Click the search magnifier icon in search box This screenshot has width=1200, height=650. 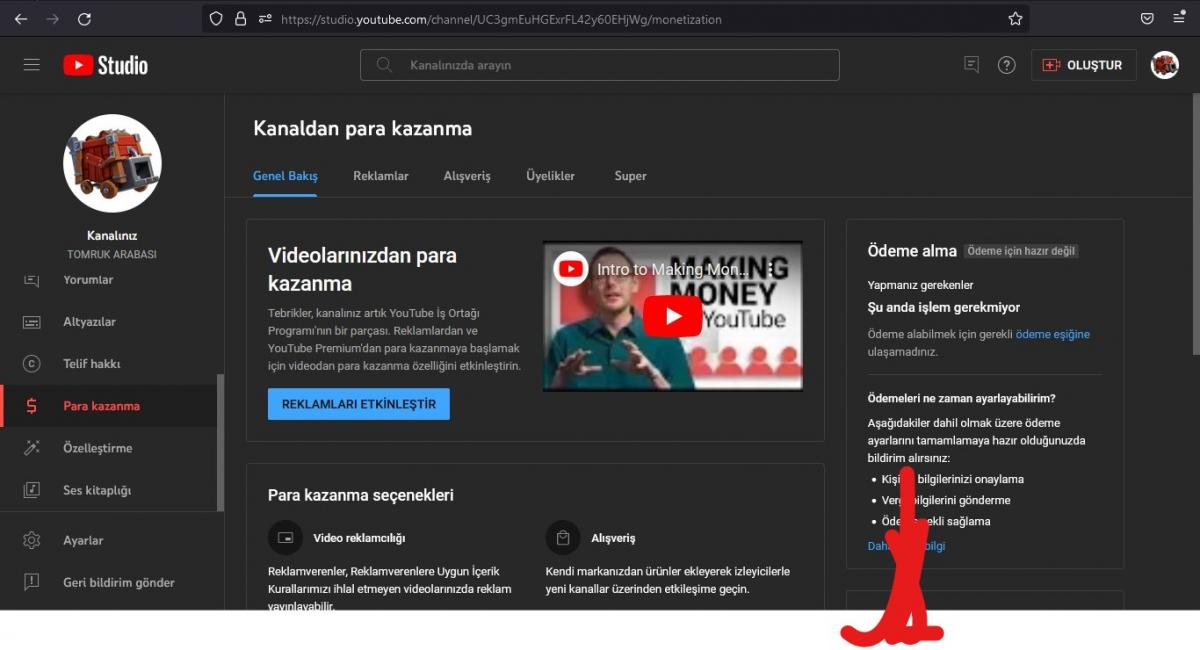384,65
